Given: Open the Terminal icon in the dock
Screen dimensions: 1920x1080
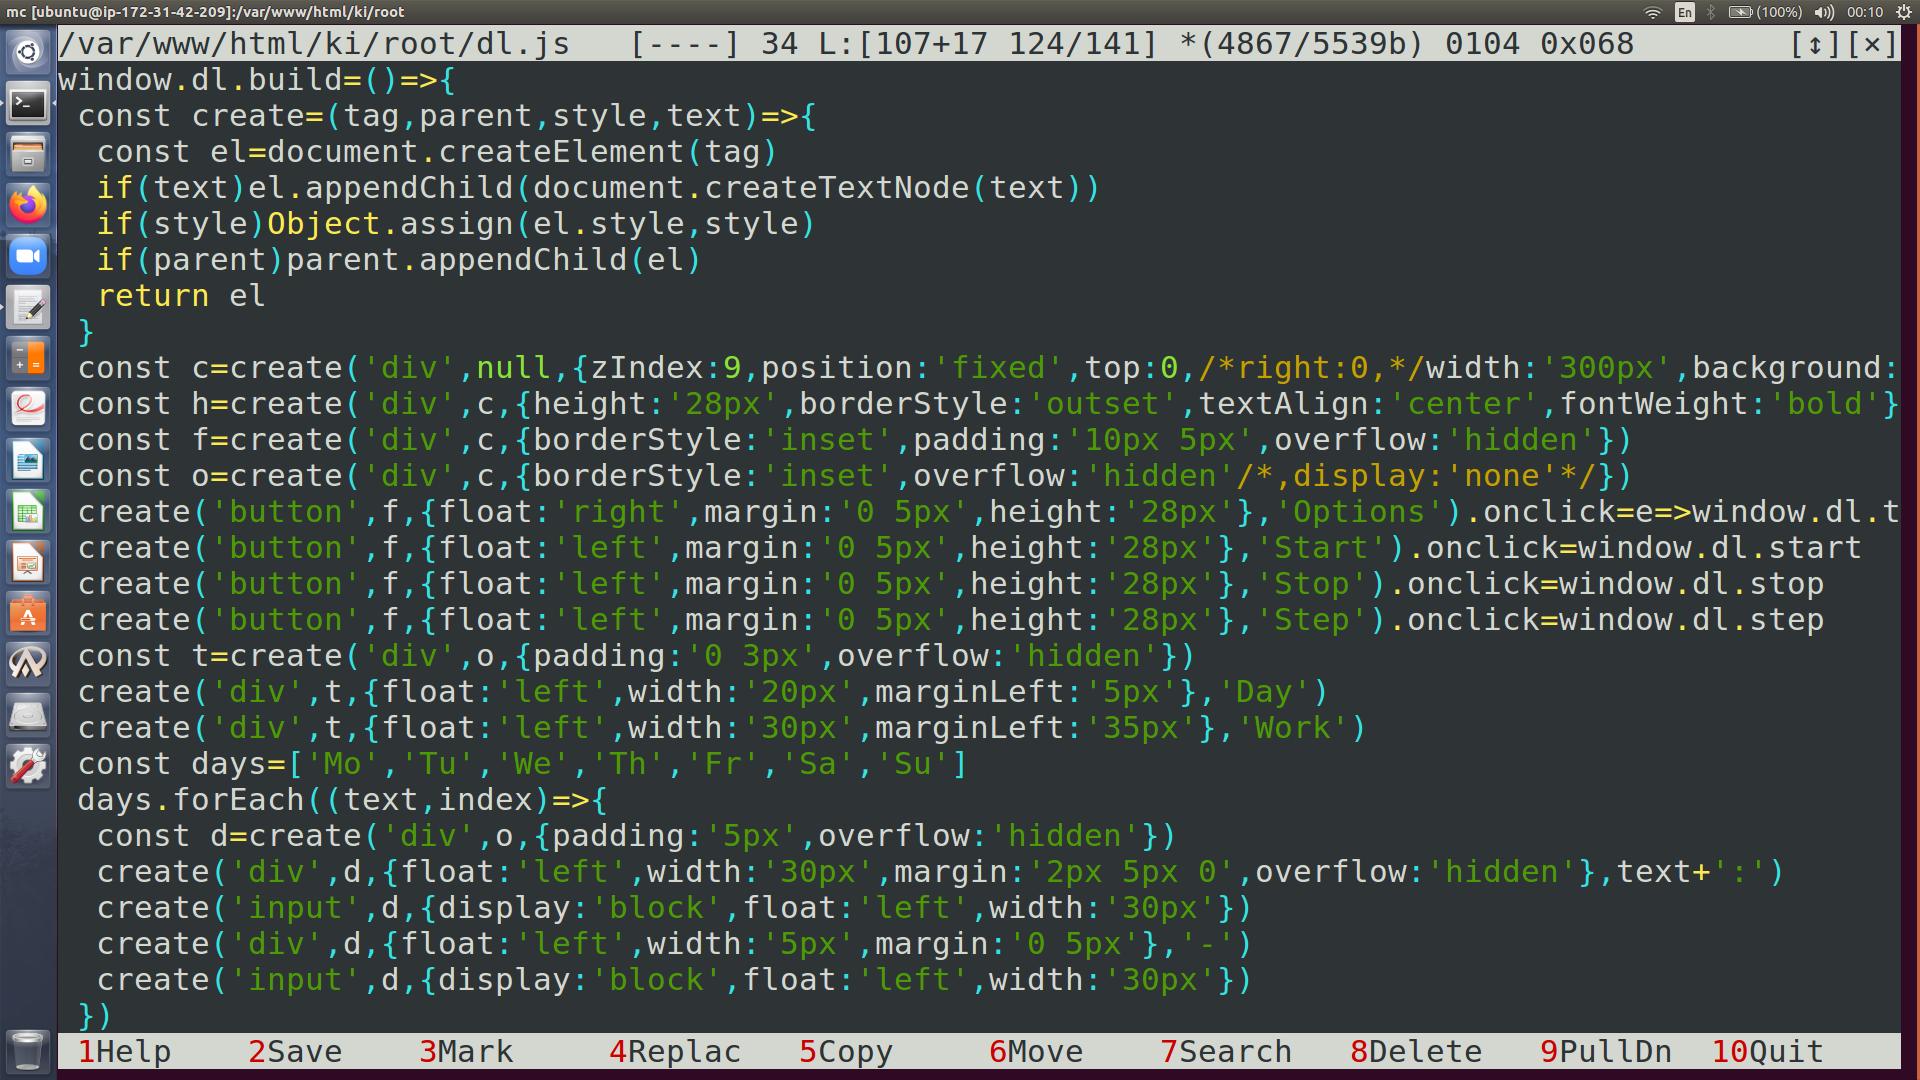Looking at the screenshot, I should (x=28, y=104).
